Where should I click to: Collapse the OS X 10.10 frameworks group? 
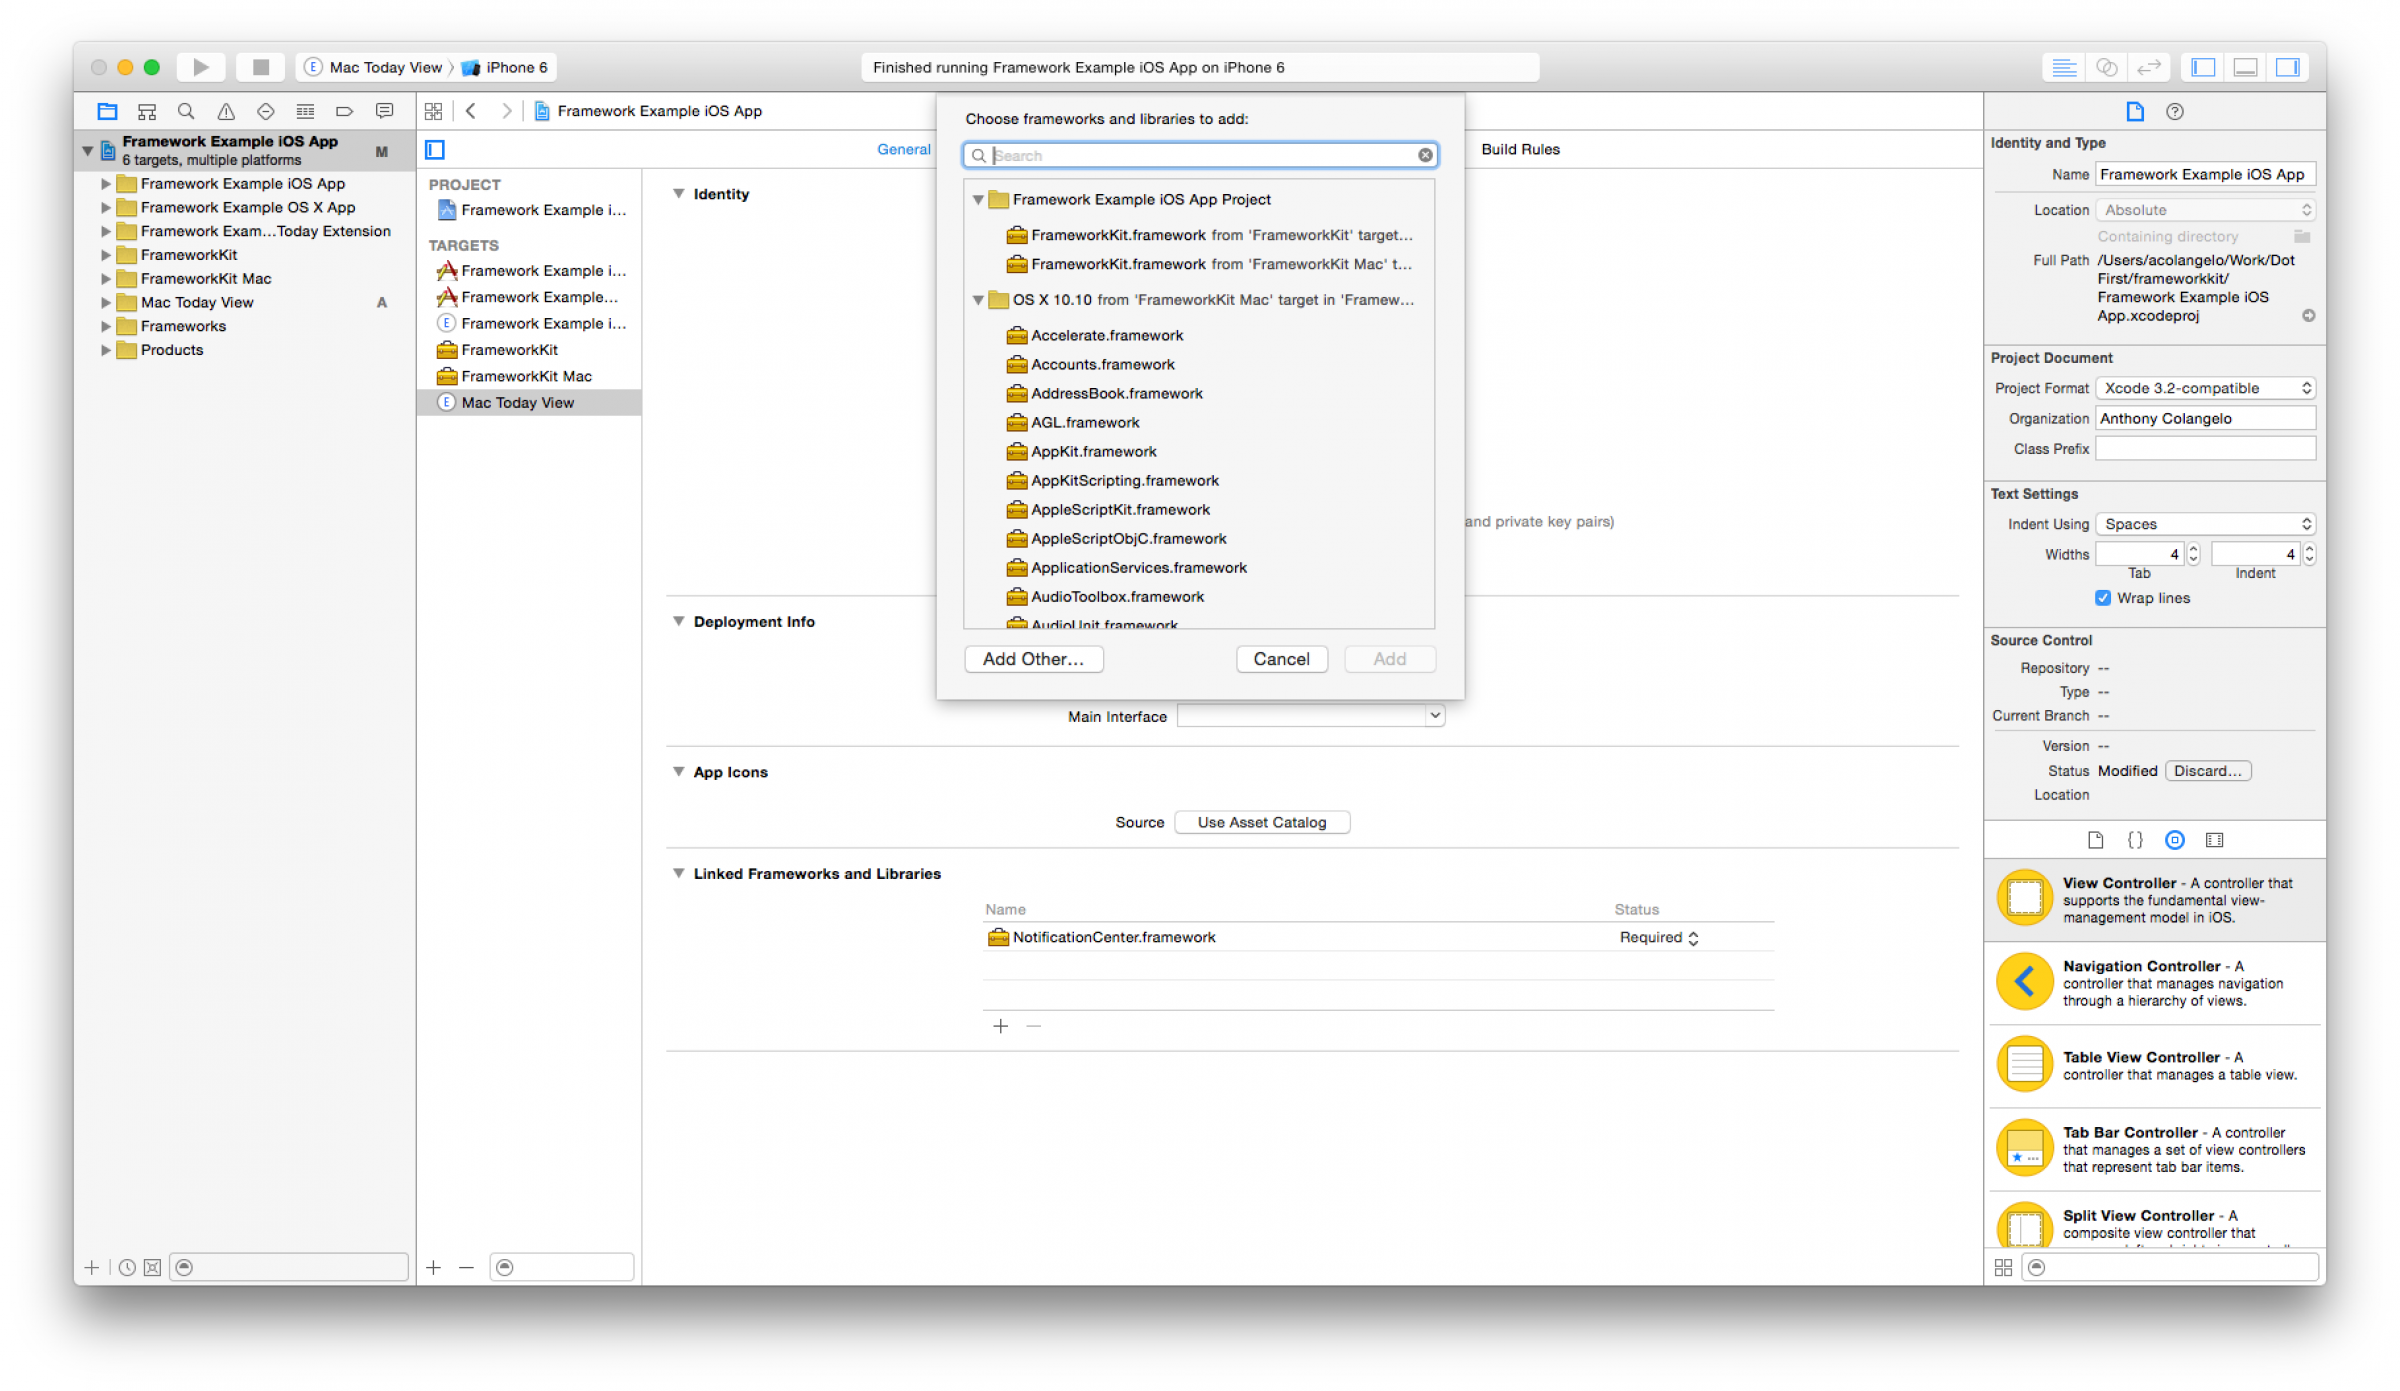pyautogui.click(x=978, y=300)
